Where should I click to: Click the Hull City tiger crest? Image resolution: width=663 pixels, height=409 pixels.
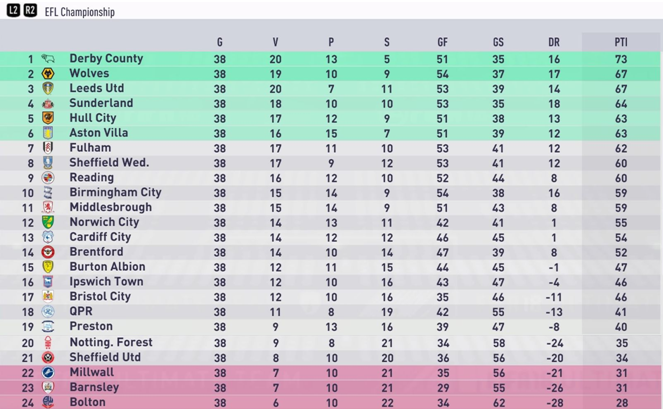(48, 118)
